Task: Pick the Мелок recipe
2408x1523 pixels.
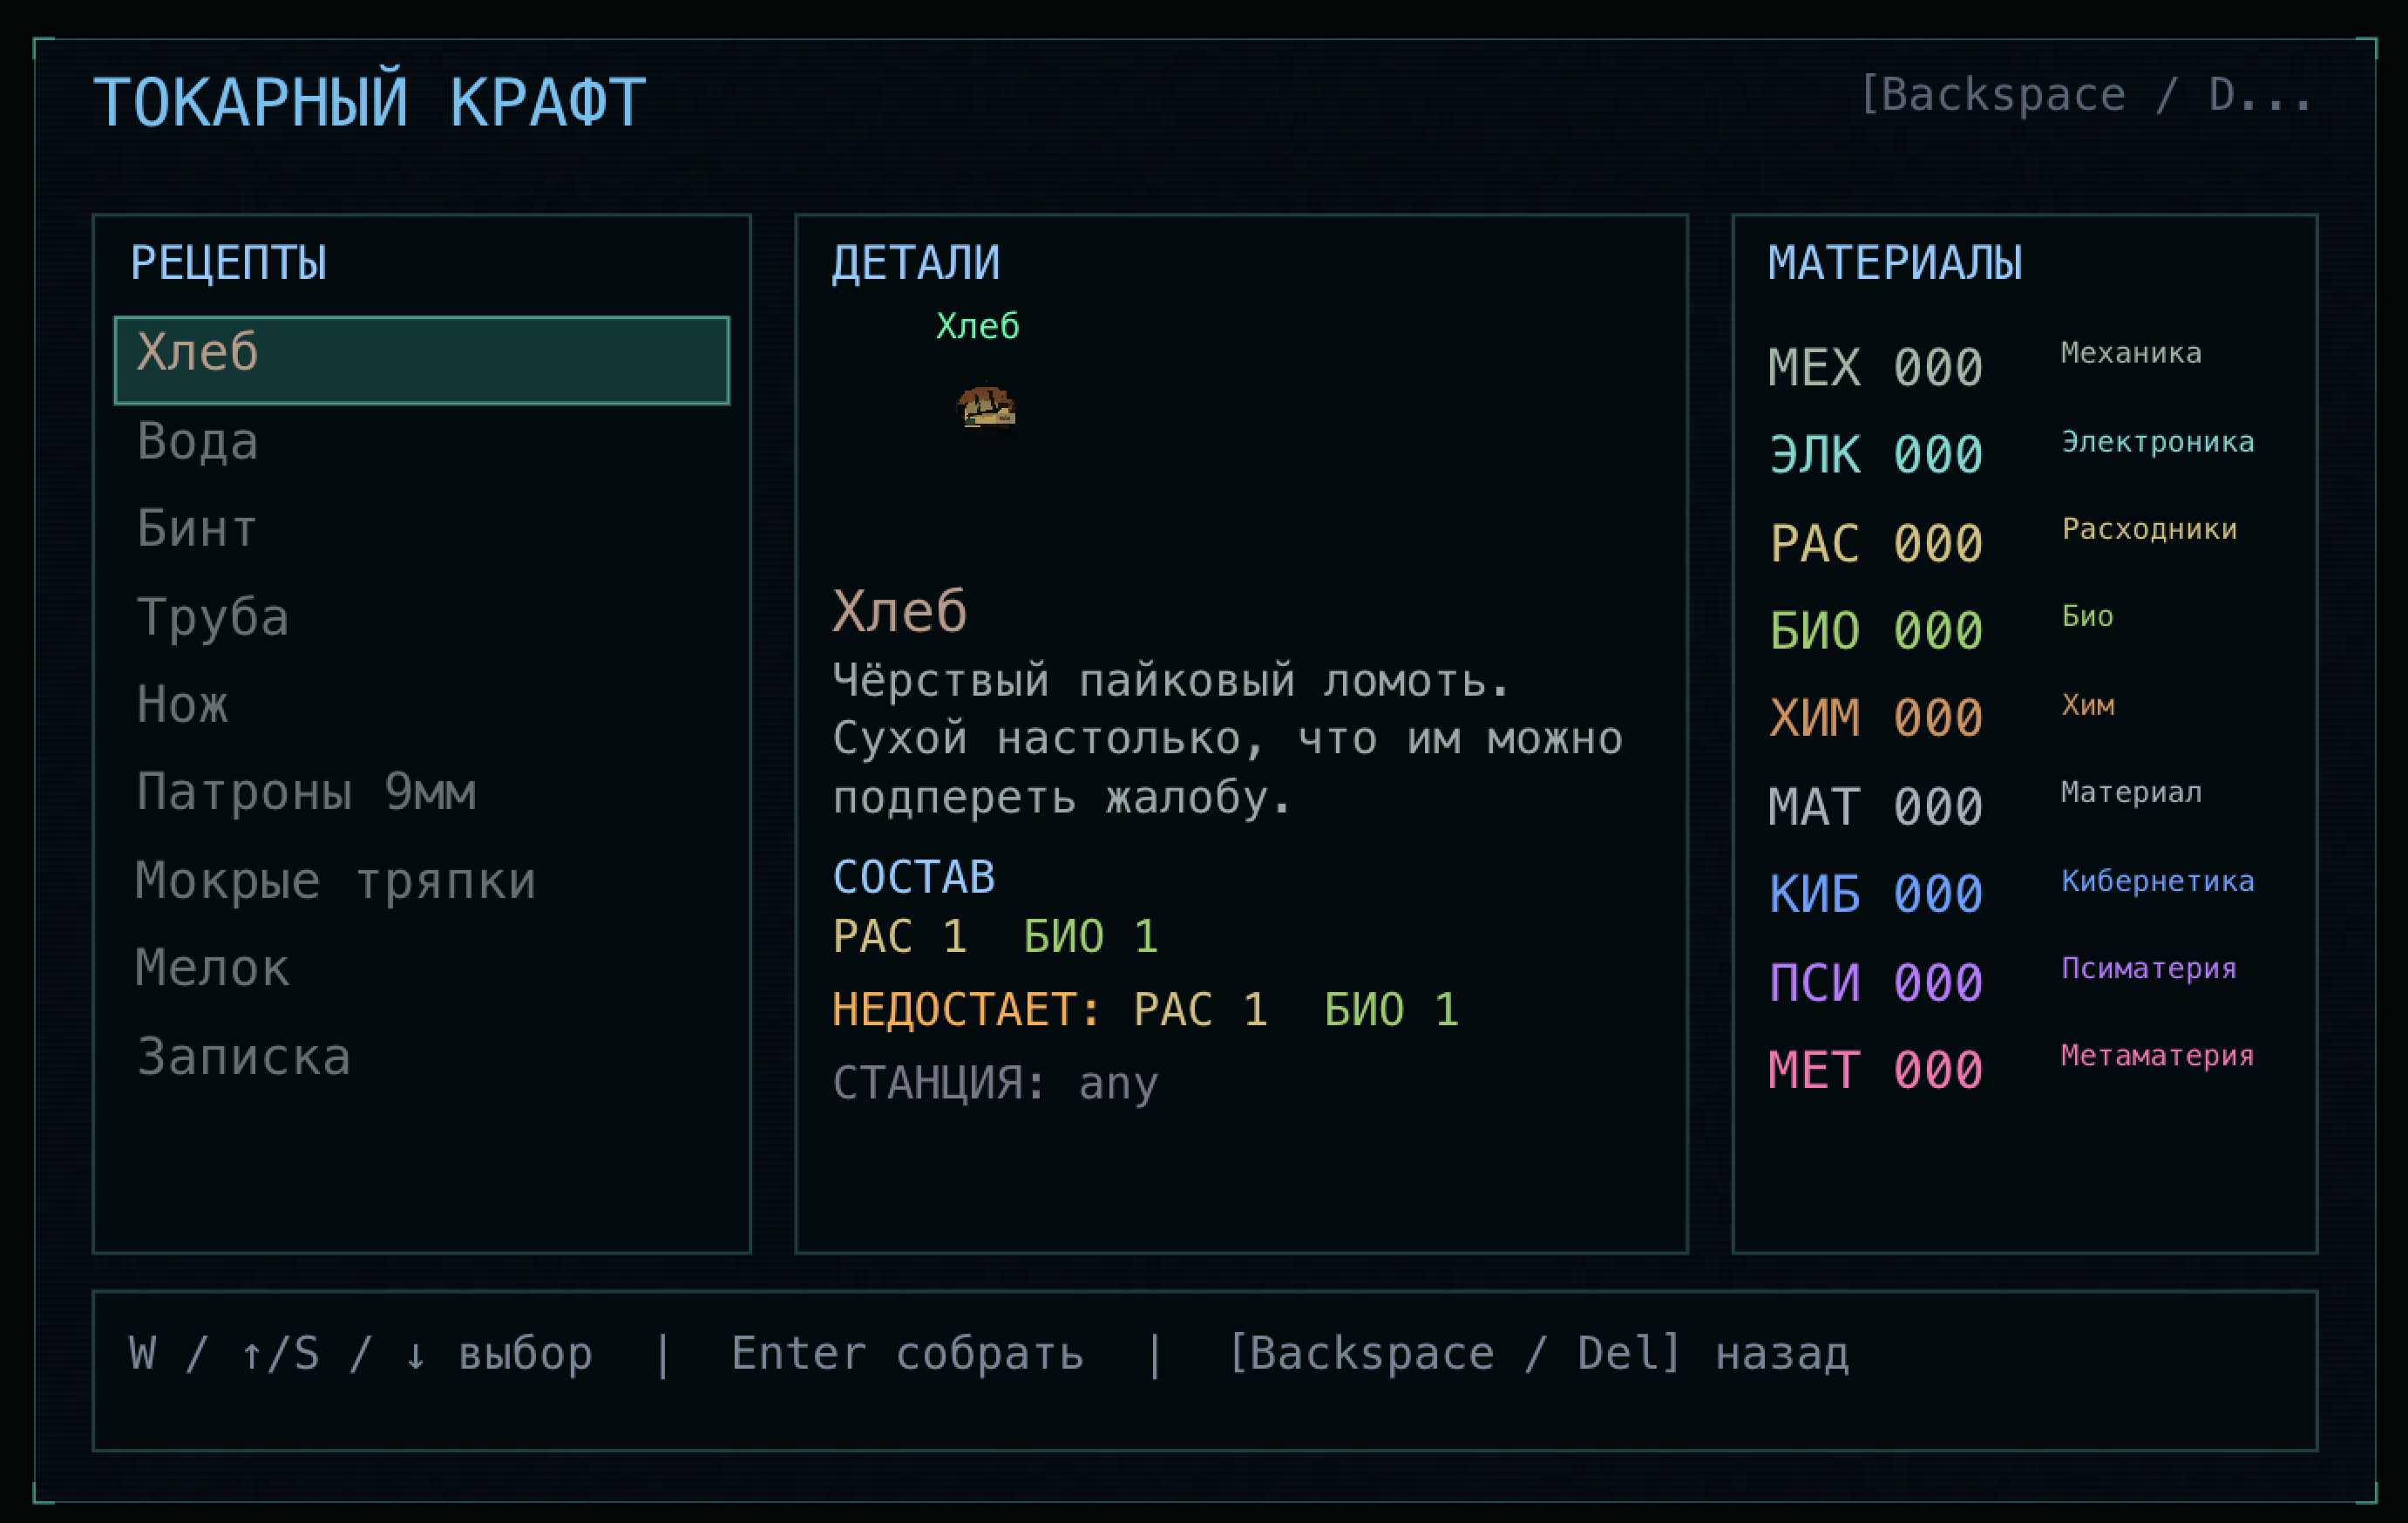Action: [422, 968]
